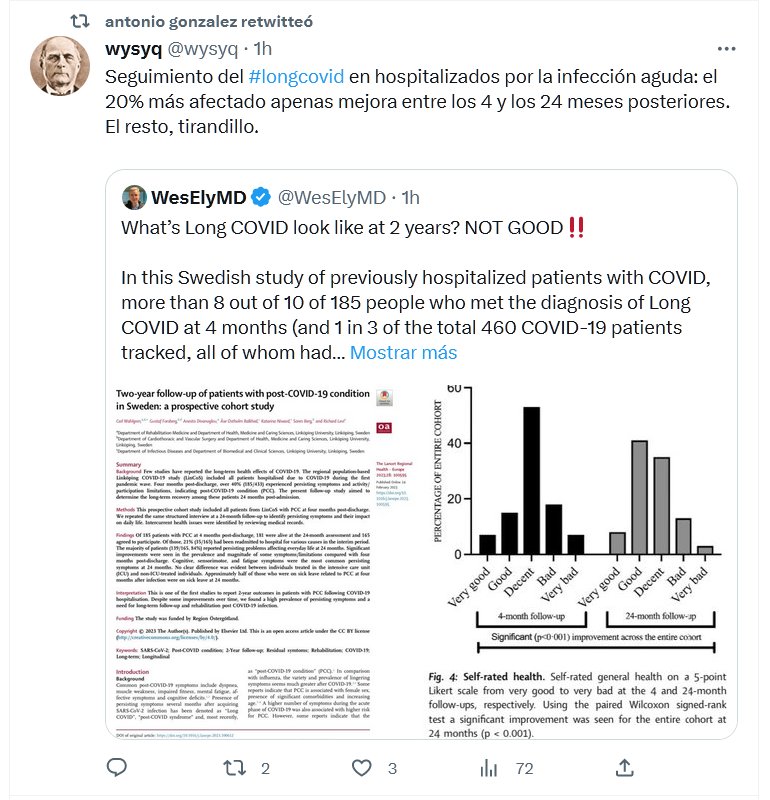Click the blue verified badge next to WesElyMD
Screen dimensions: 770x800
(258, 196)
